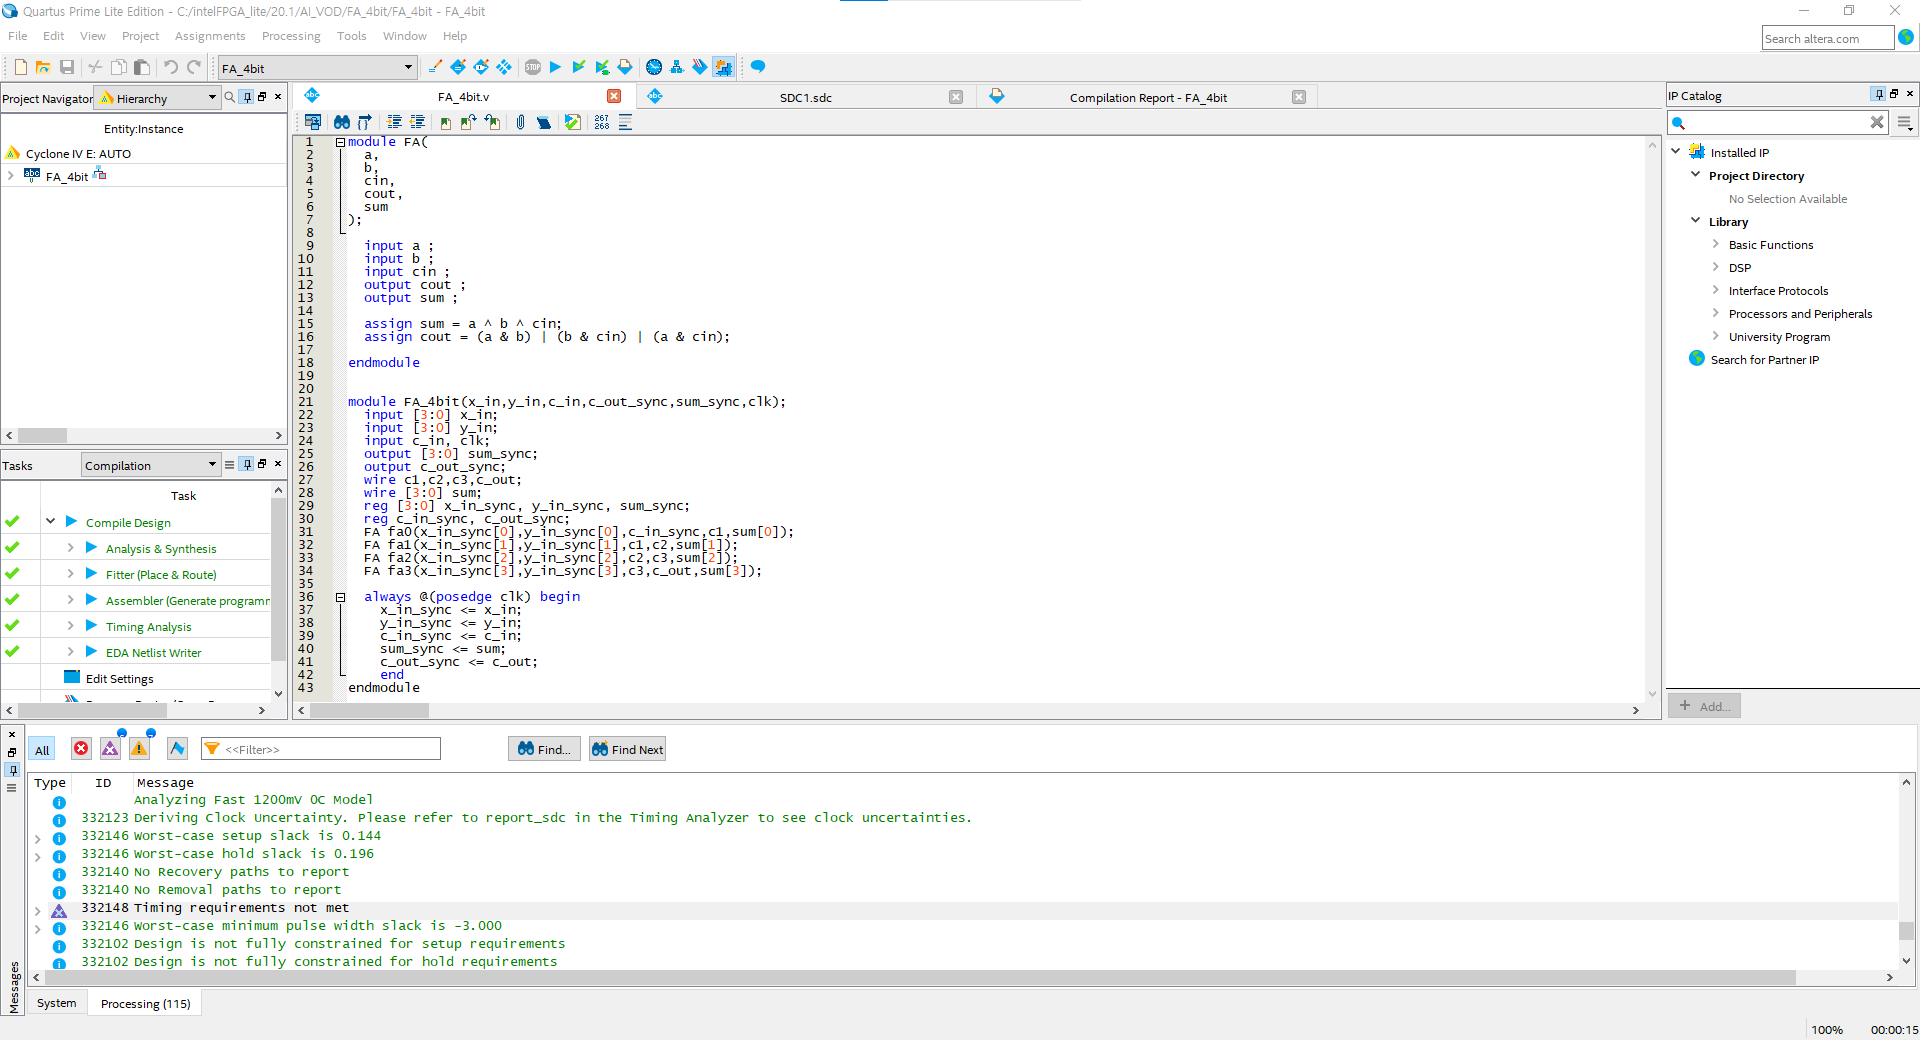
Task: Create a new file with the toolbar icon
Action: 20,67
